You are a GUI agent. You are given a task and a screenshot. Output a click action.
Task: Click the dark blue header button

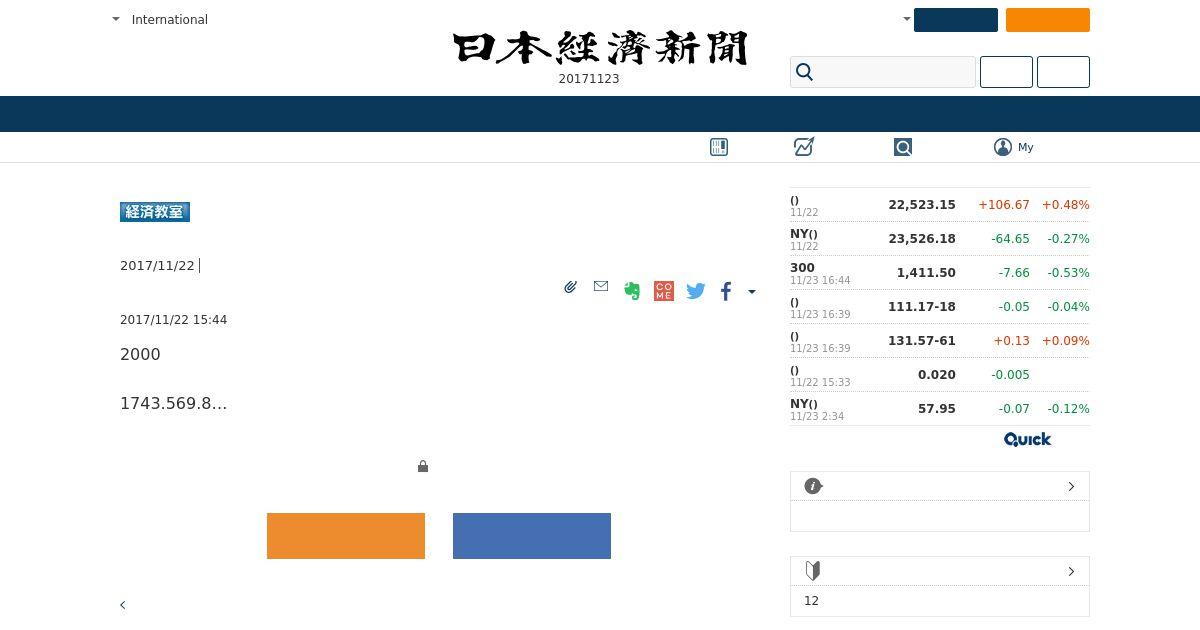[x=956, y=20]
